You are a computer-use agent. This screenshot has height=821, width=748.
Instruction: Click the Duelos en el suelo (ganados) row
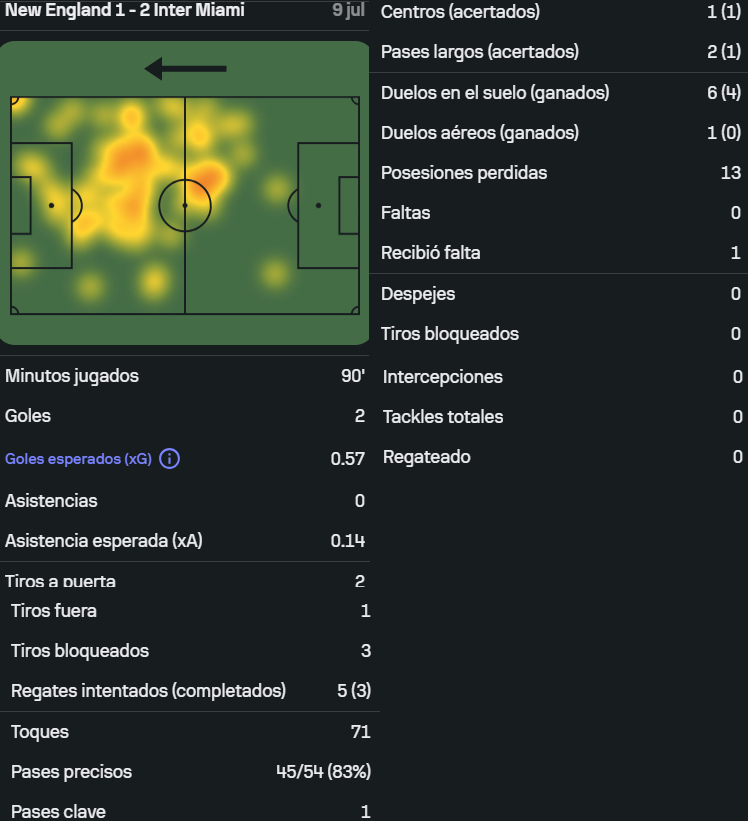[x=561, y=93]
